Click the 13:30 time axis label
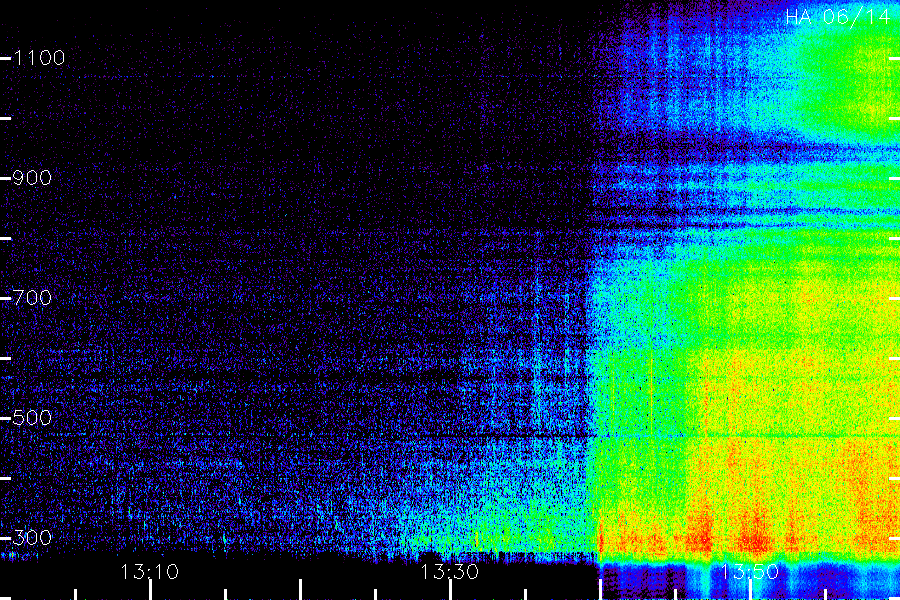 point(449,572)
